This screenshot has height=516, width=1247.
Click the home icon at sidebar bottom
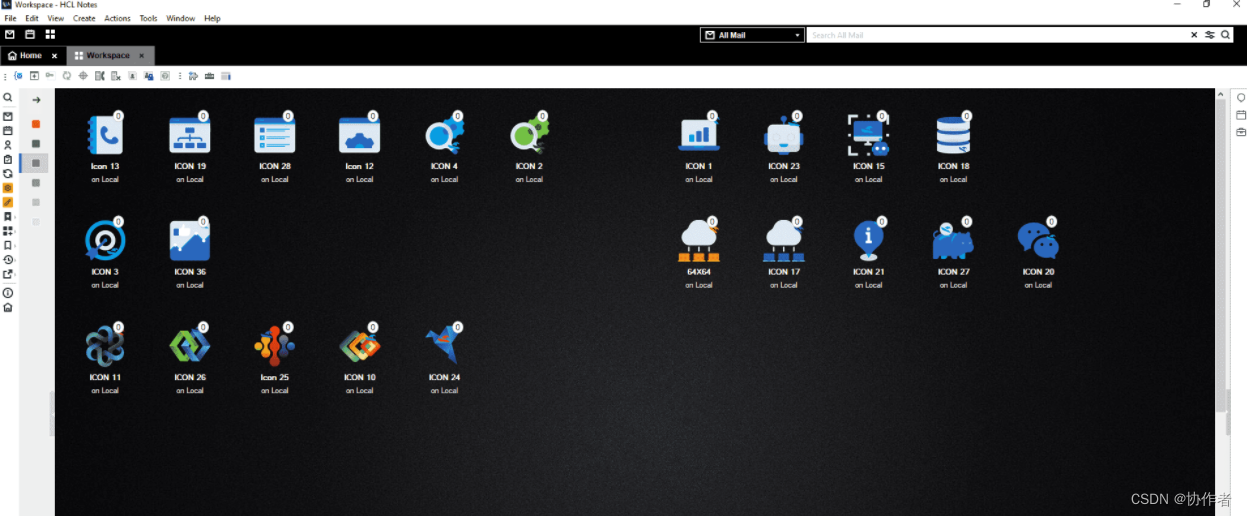(x=8, y=307)
